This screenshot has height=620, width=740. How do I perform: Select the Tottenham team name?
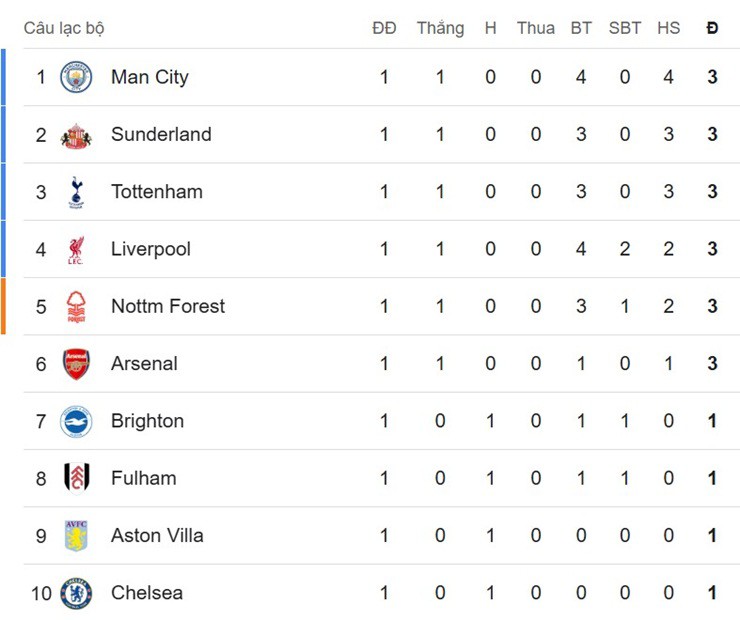click(x=156, y=192)
